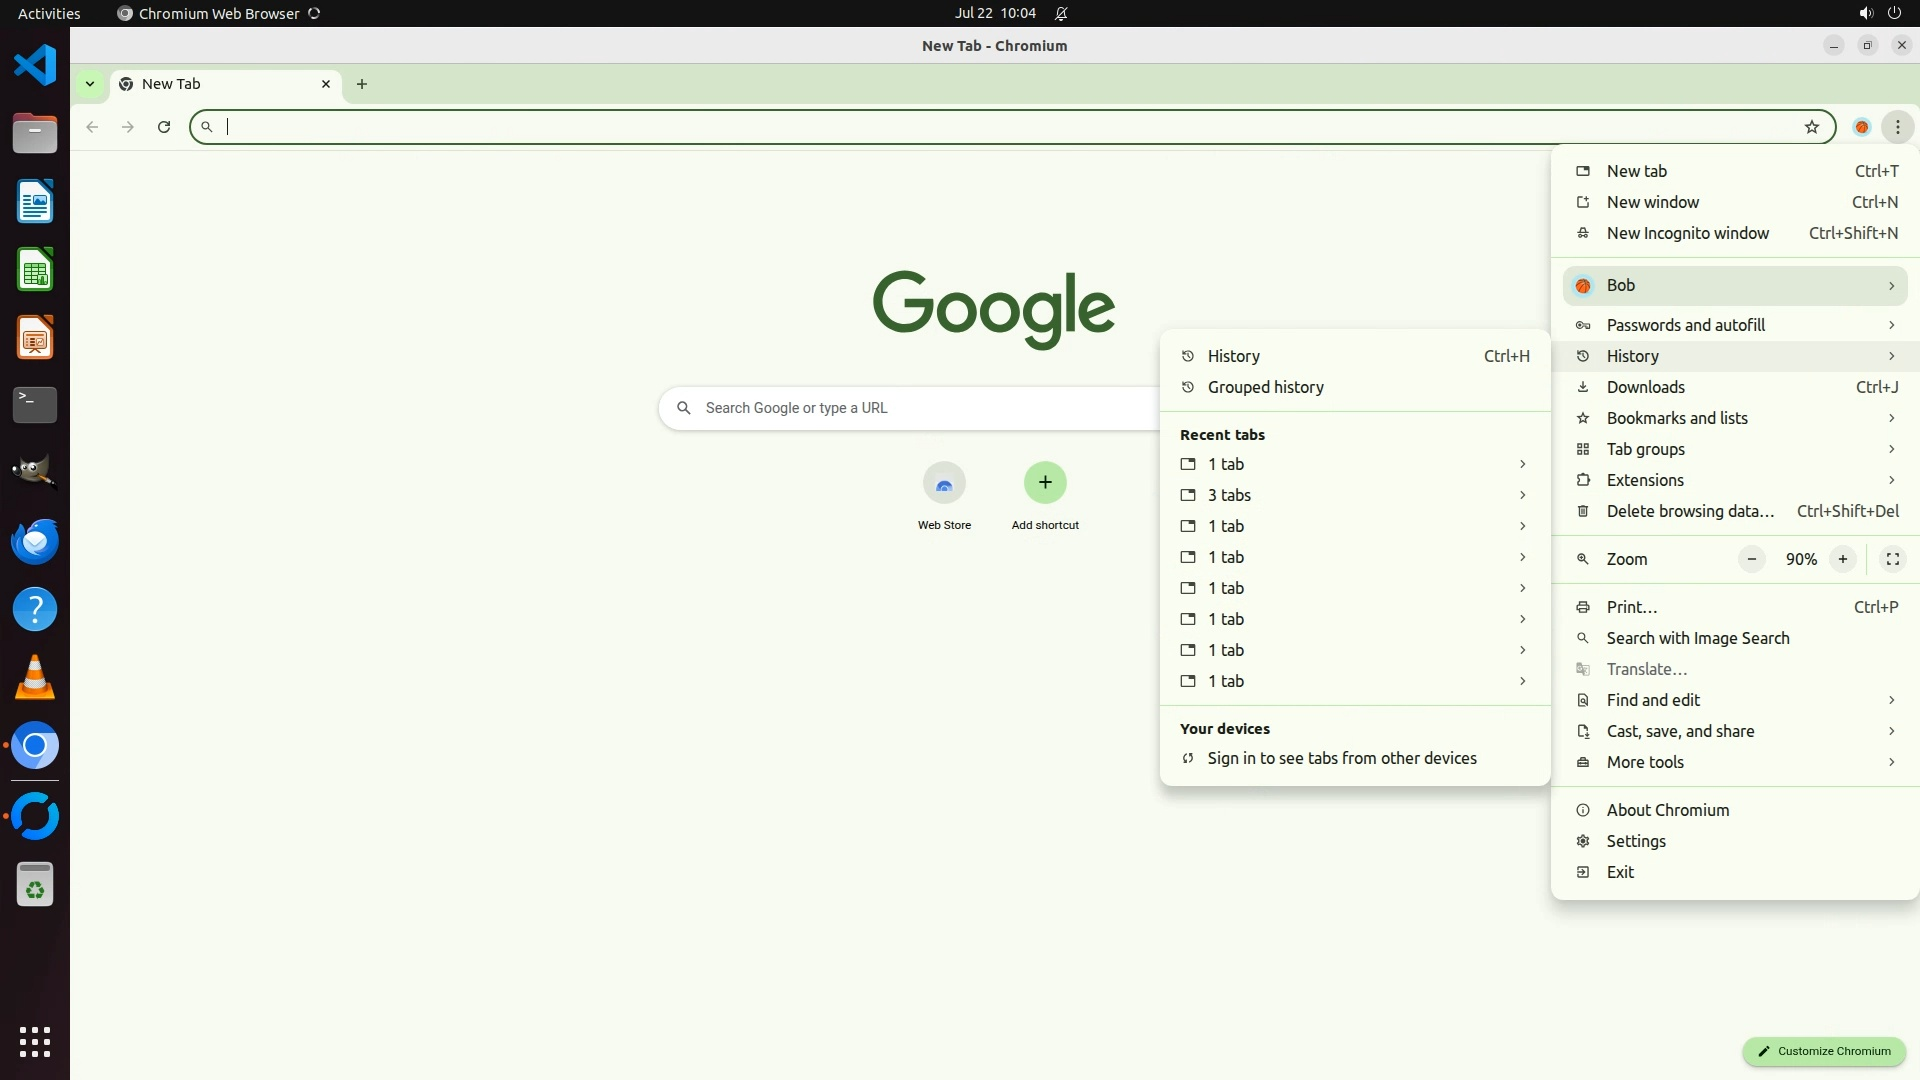Image resolution: width=1920 pixels, height=1080 pixels.
Task: Click the Bob profile avatar in toolbar
Action: pyautogui.click(x=1861, y=127)
